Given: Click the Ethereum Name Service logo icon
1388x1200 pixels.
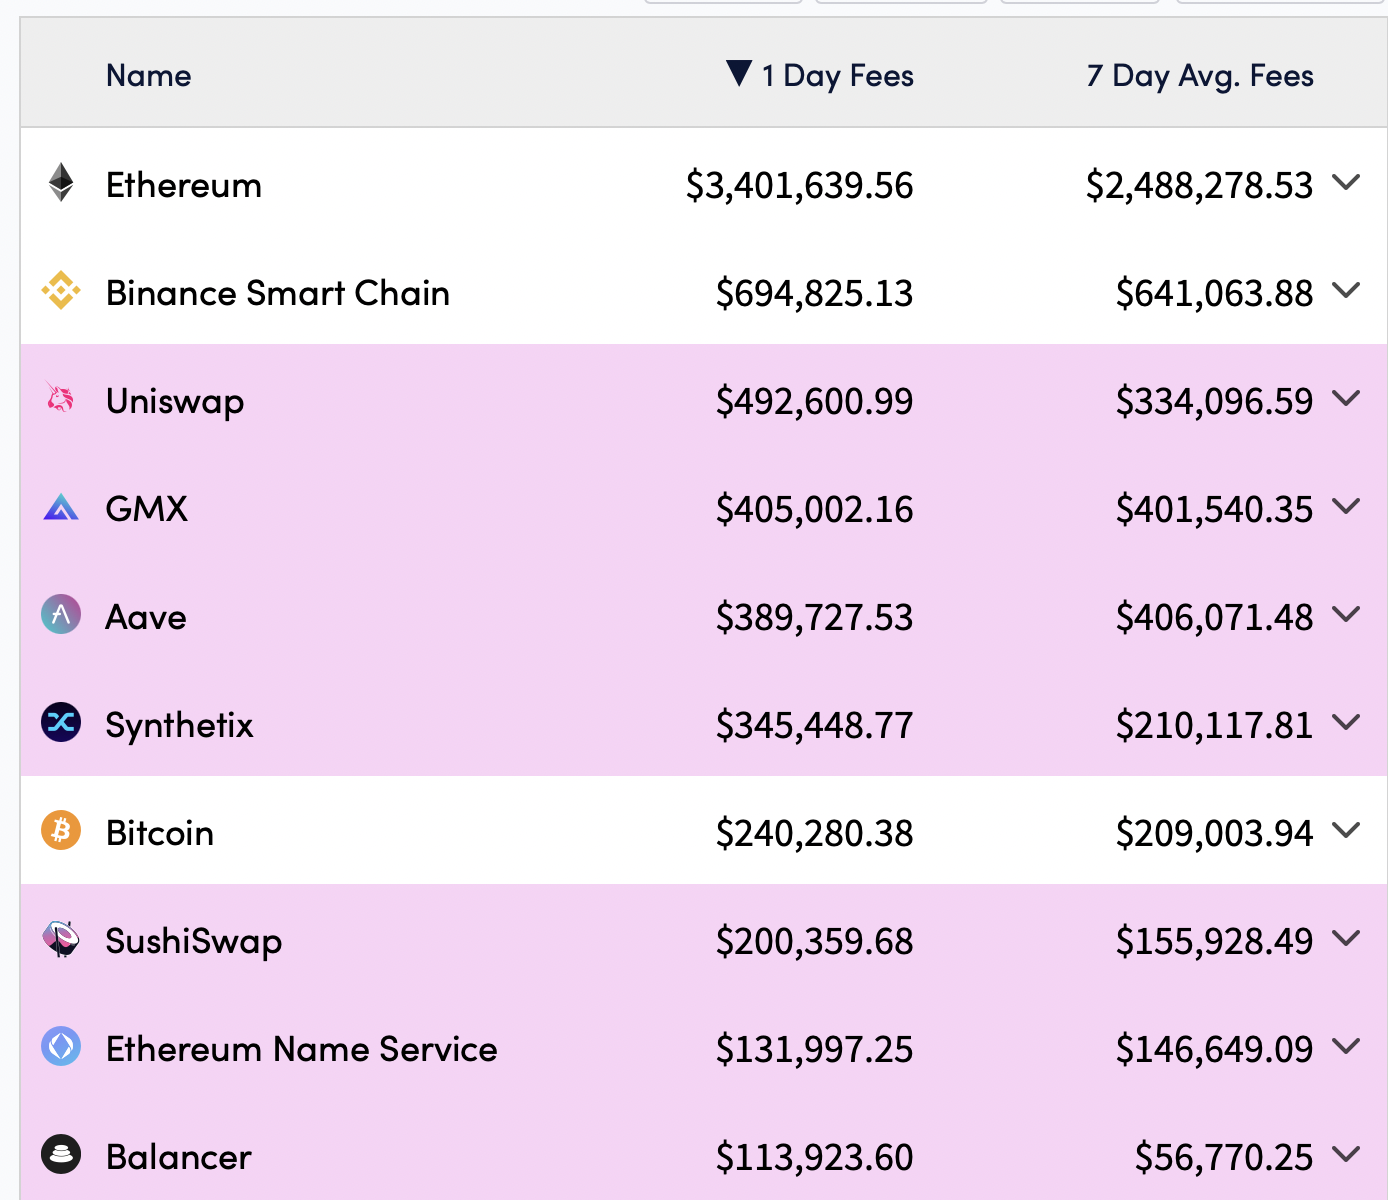Looking at the screenshot, I should (61, 1046).
